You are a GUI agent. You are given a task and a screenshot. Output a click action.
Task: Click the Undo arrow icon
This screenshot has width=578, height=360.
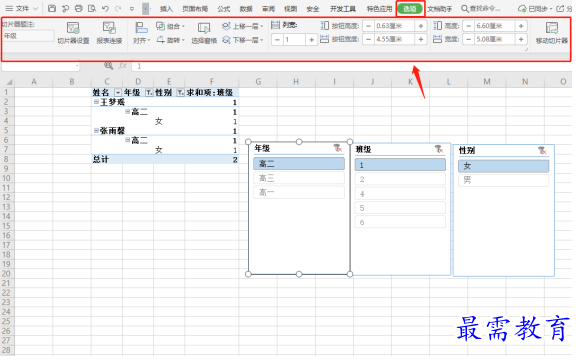pyautogui.click(x=105, y=8)
